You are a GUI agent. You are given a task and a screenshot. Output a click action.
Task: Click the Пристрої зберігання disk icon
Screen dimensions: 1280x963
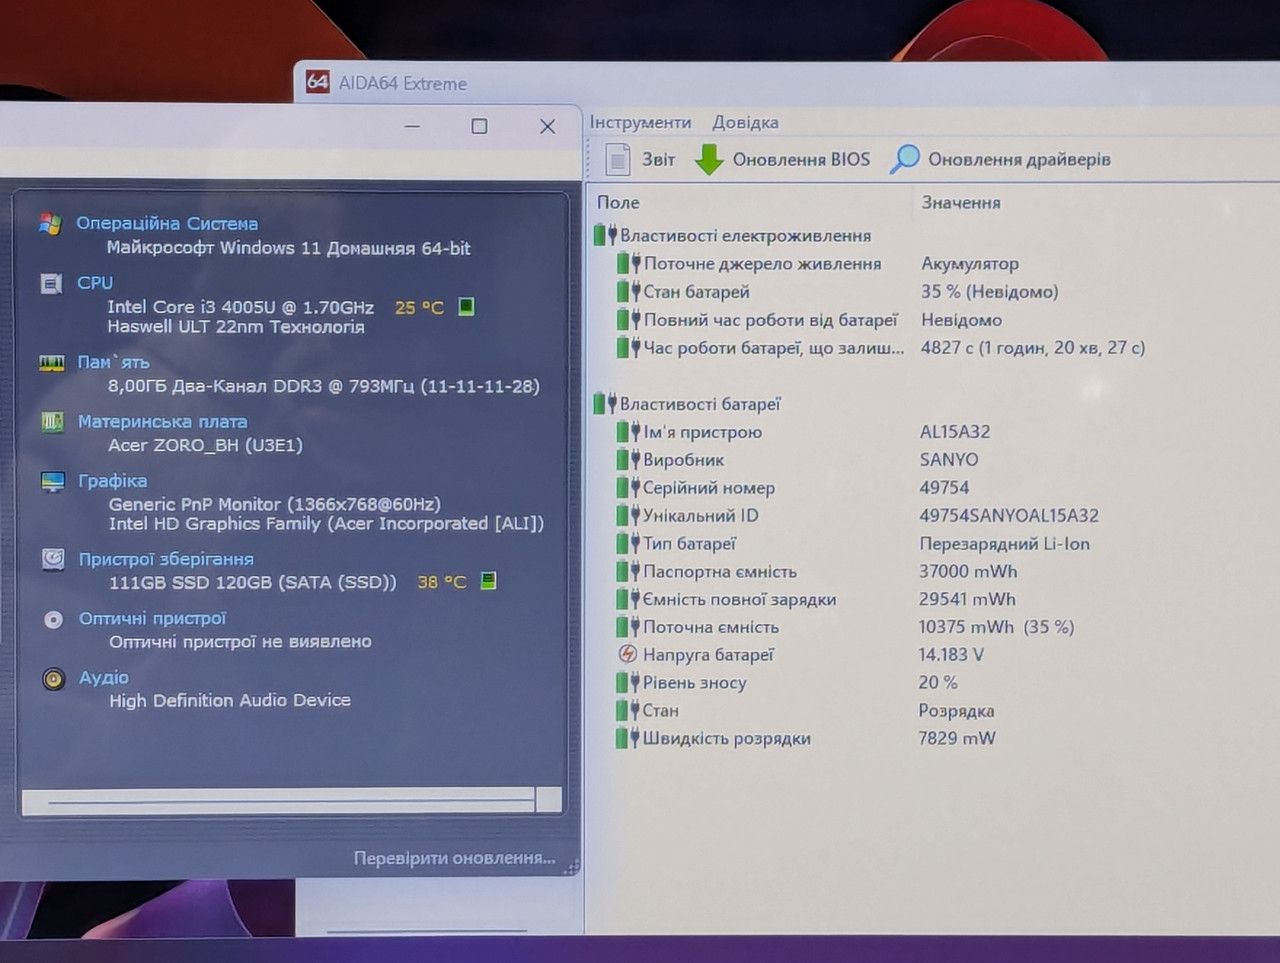pos(54,559)
